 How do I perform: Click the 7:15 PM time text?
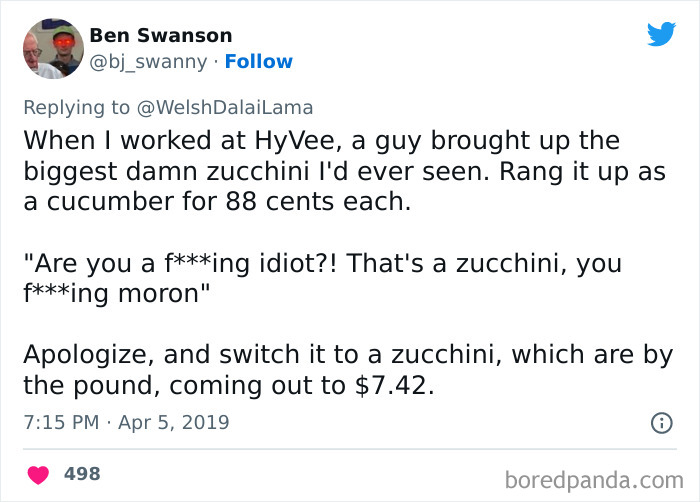[61, 423]
